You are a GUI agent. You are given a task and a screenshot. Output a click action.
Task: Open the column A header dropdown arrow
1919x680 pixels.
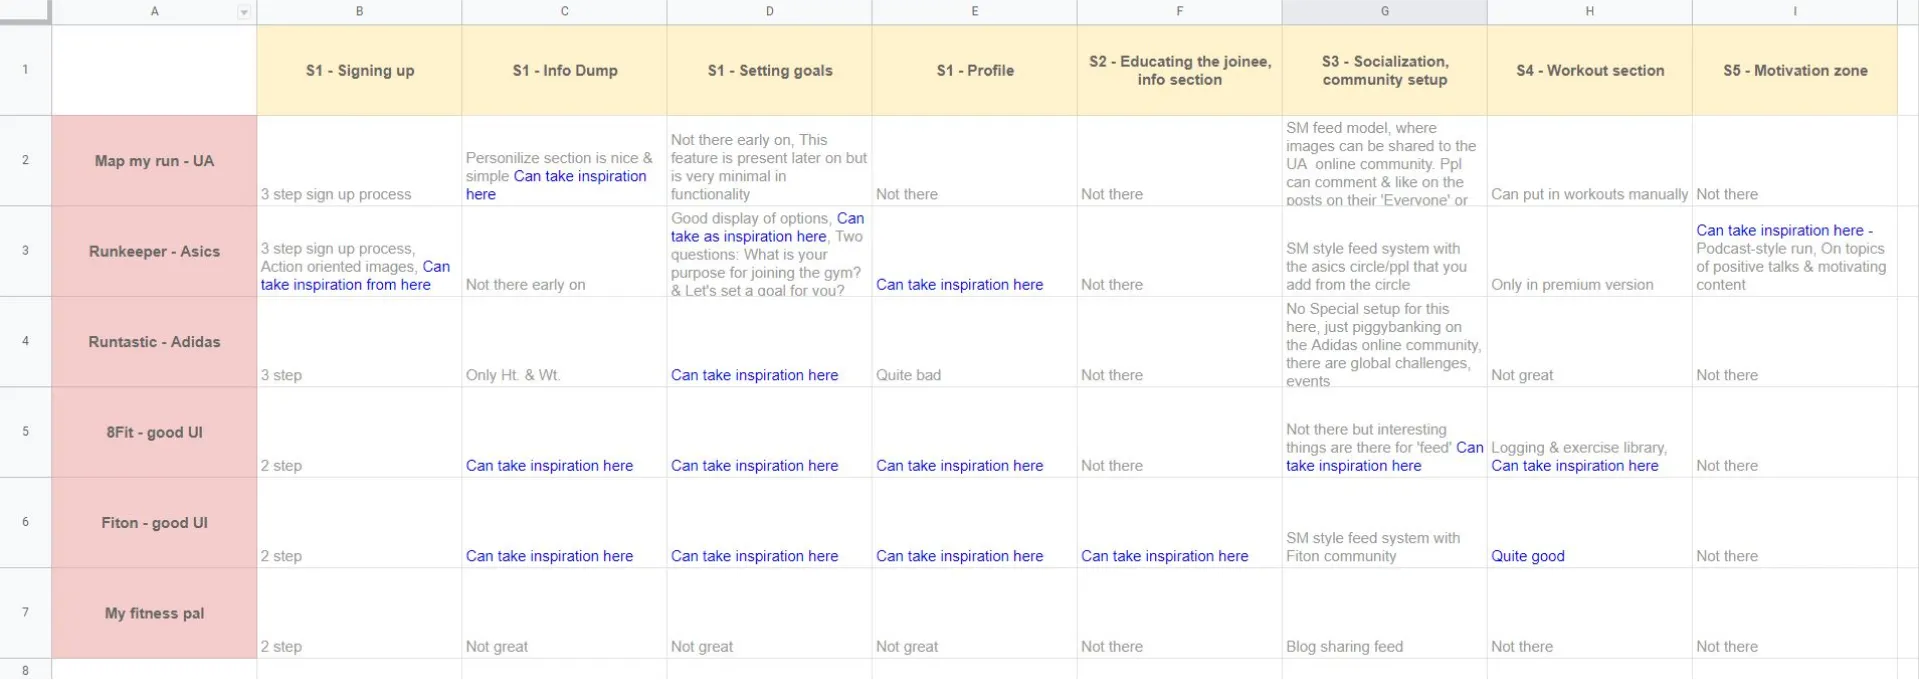click(243, 12)
